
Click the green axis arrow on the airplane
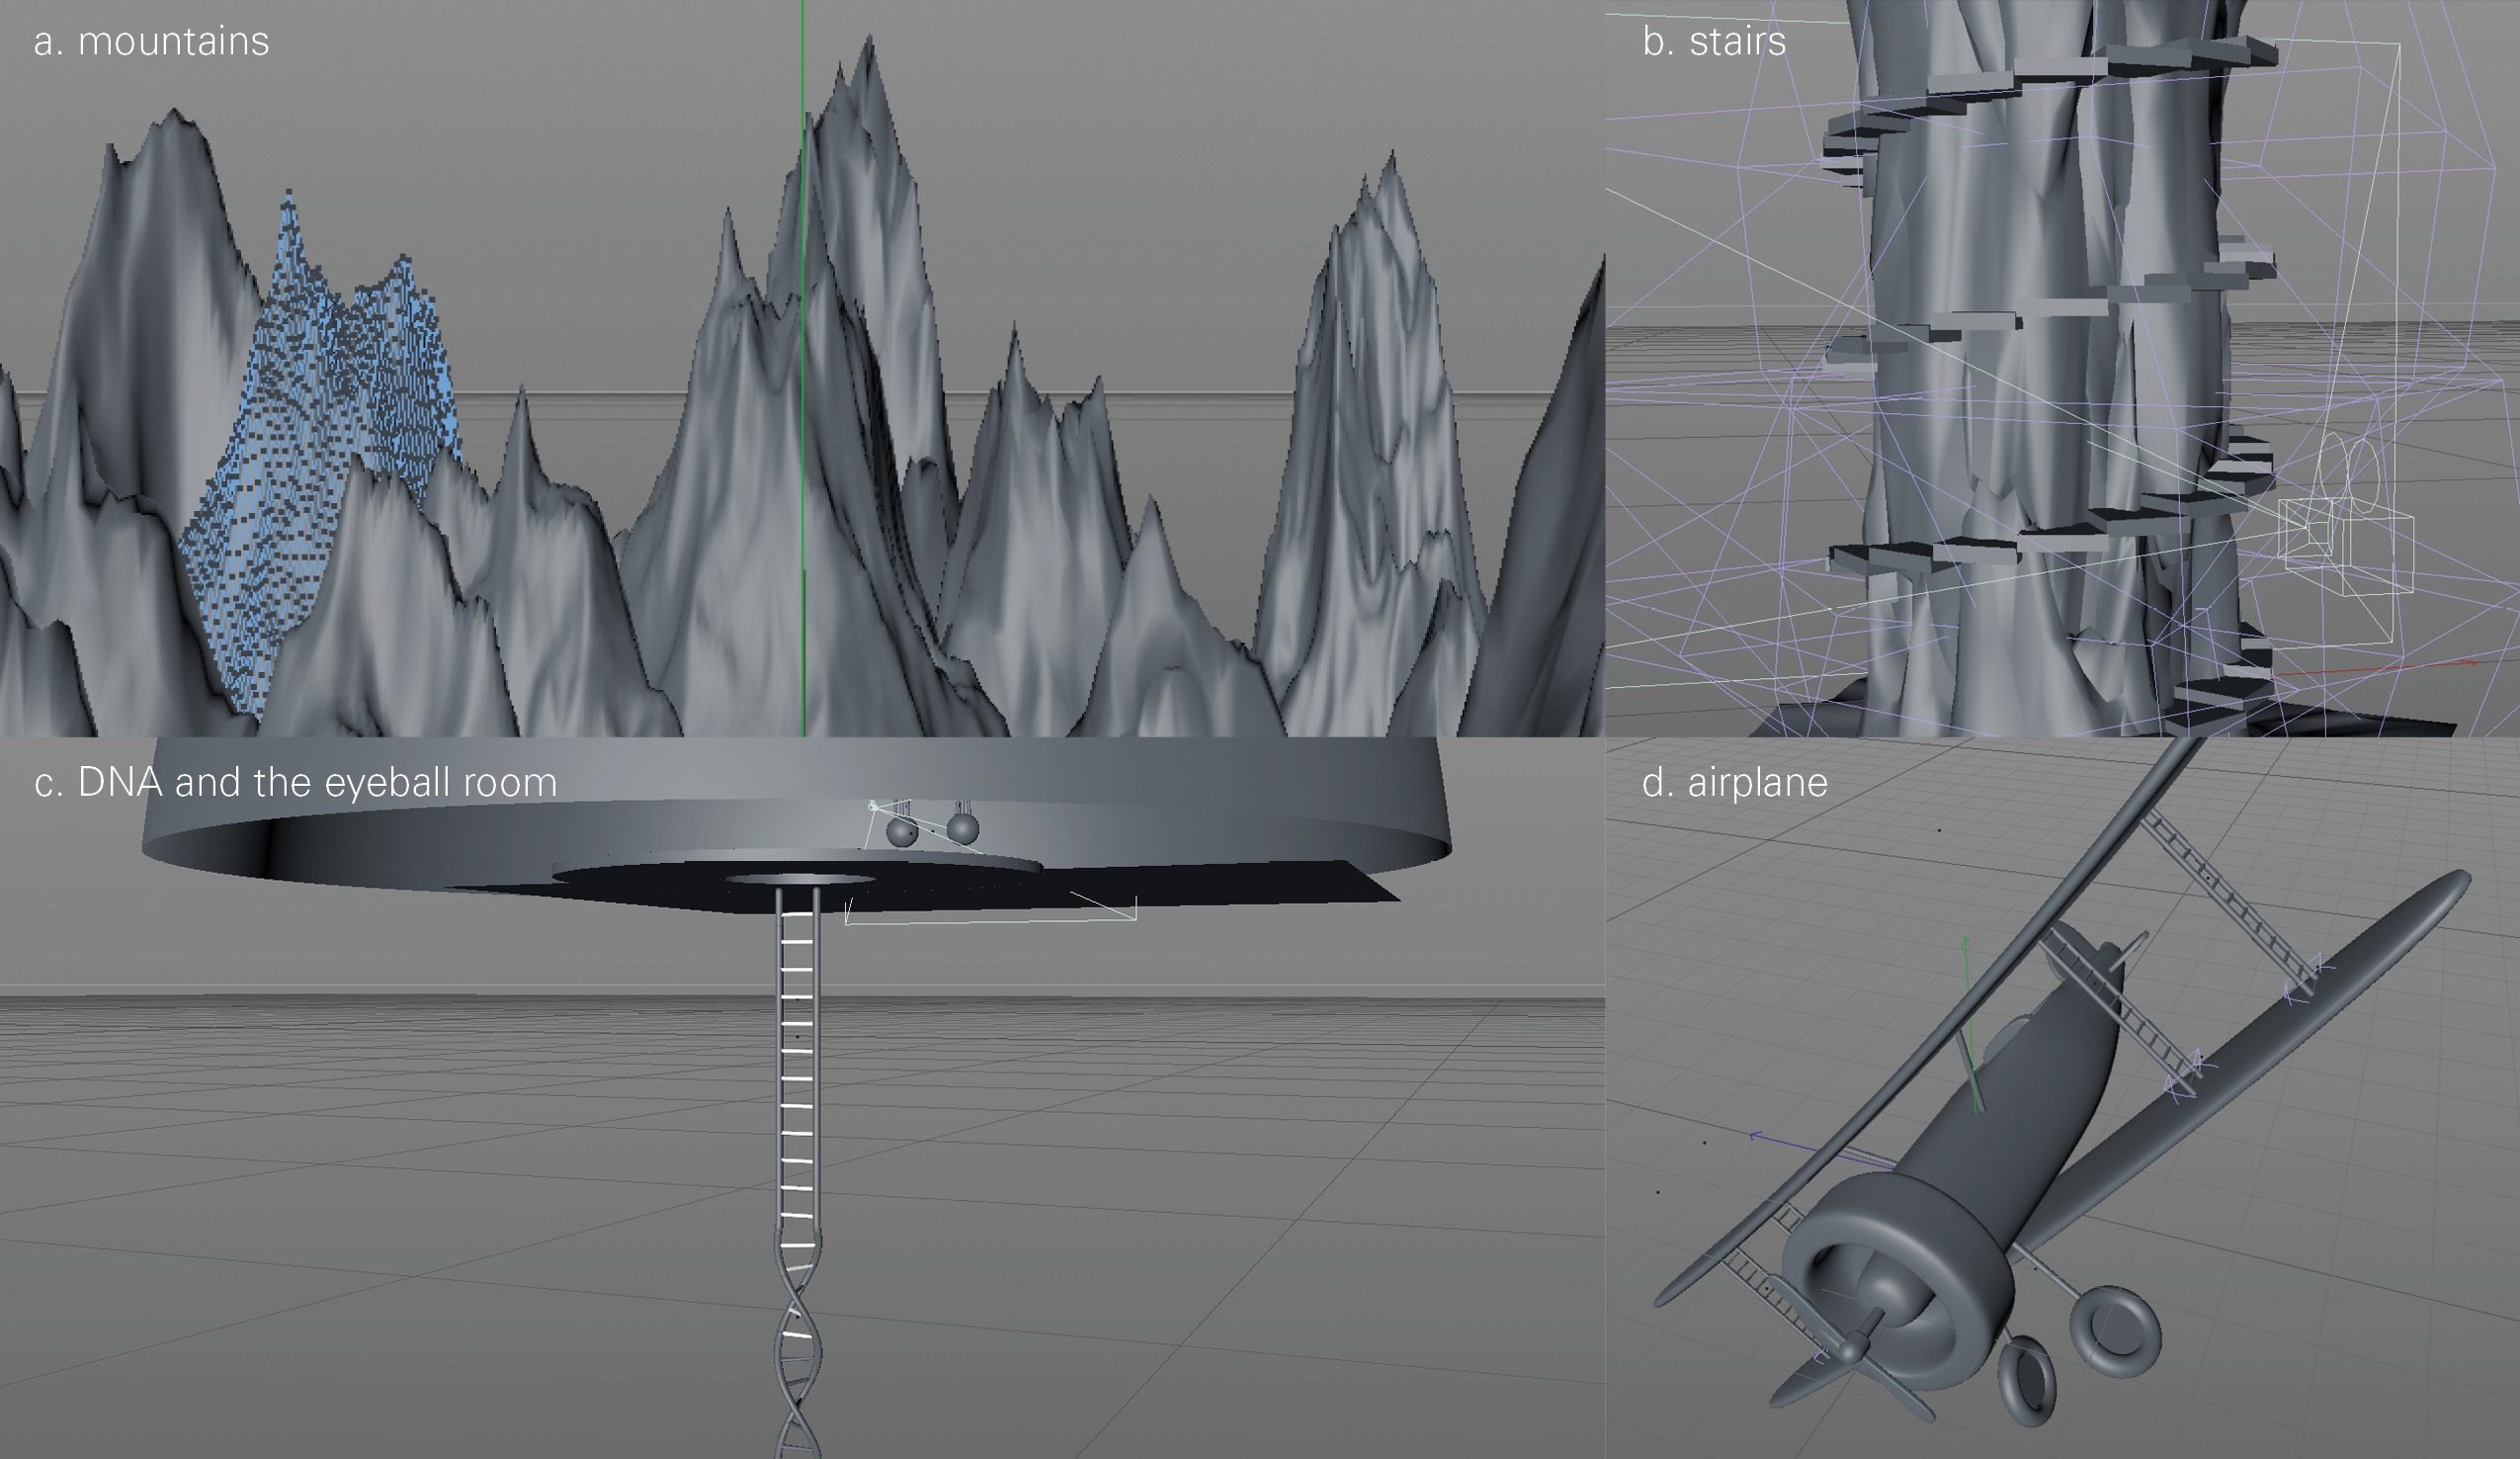pos(1967,960)
